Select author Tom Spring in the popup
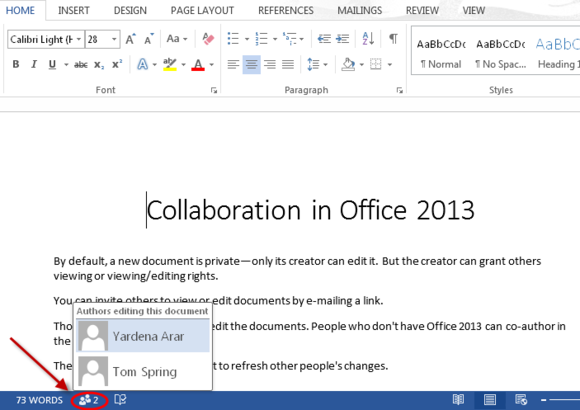The height and width of the screenshot is (410, 580). tap(143, 371)
